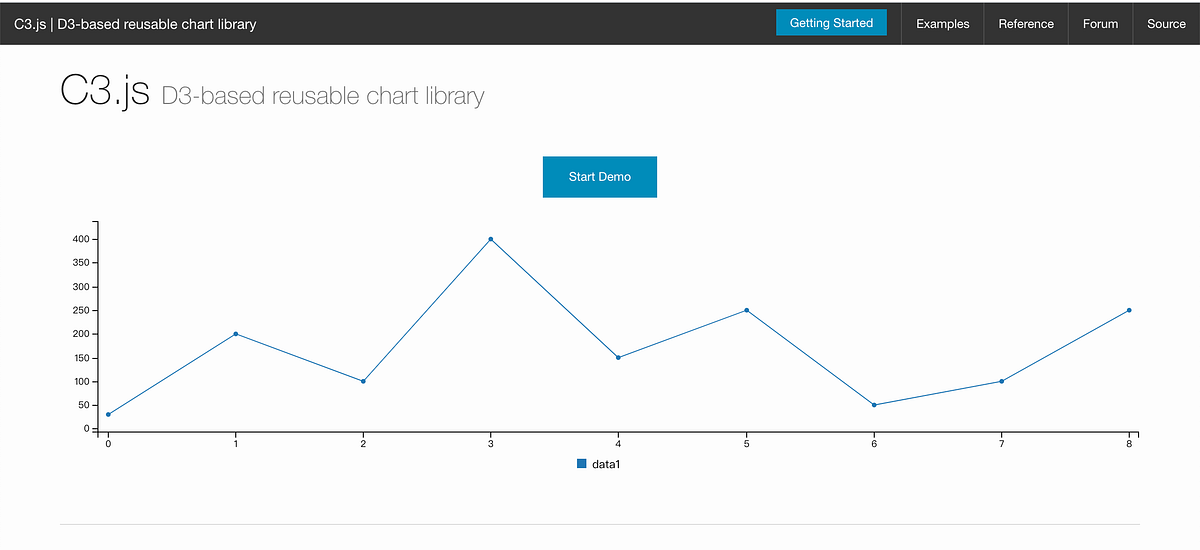Click y-axis label 50
1200x550 pixels.
click(84, 405)
